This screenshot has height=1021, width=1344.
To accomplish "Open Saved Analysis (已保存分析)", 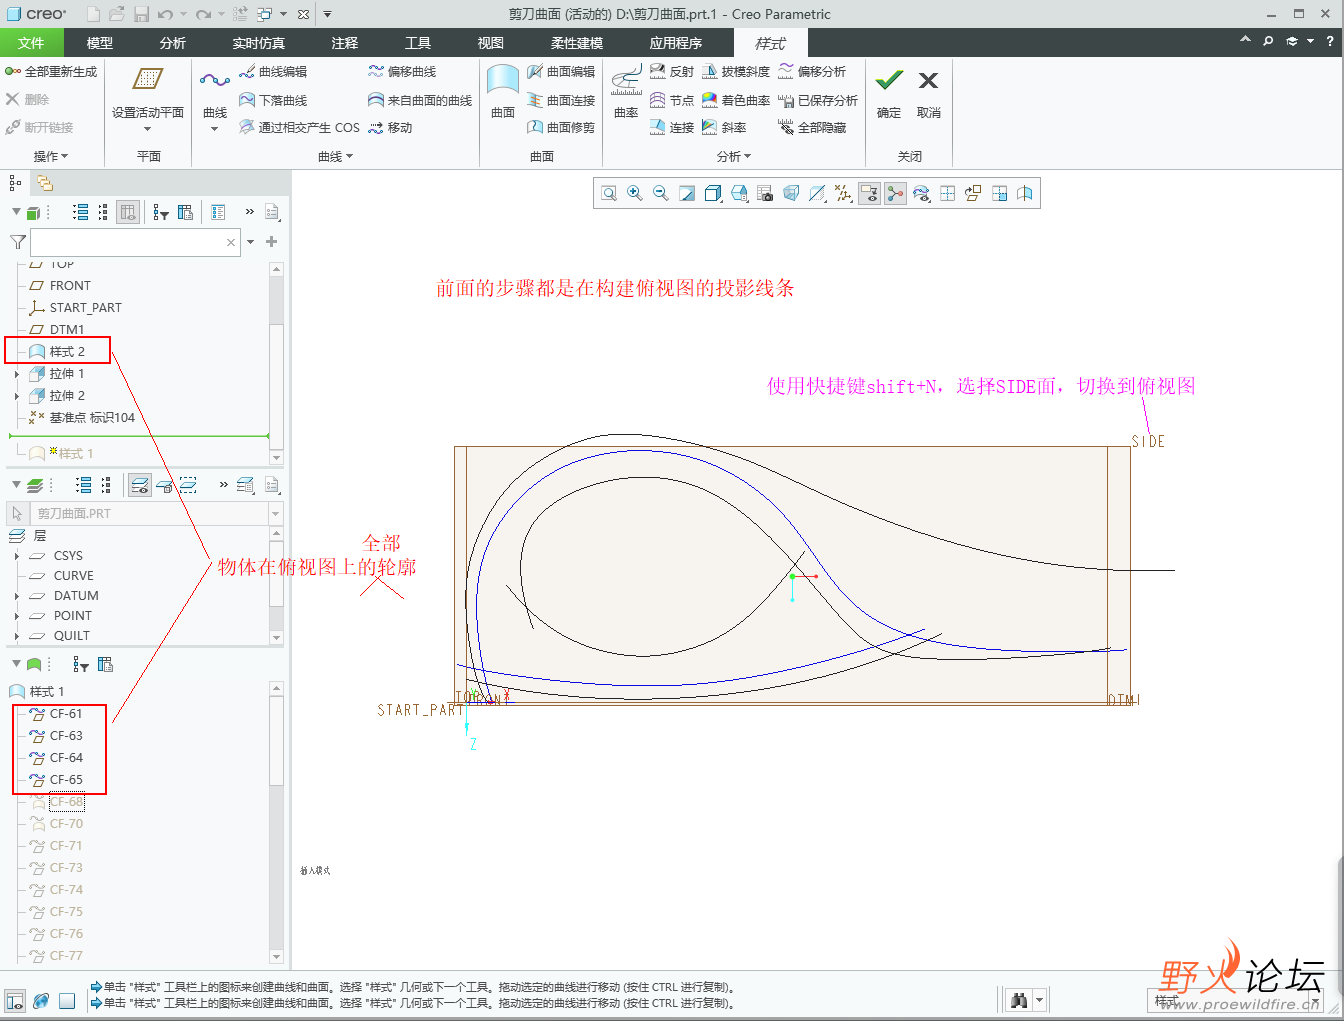I will coord(818,100).
